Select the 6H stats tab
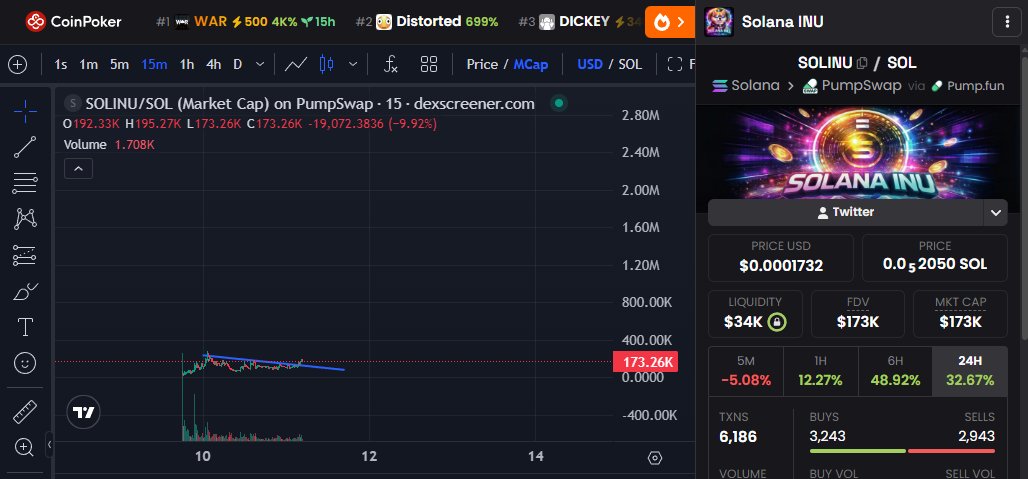 point(896,371)
